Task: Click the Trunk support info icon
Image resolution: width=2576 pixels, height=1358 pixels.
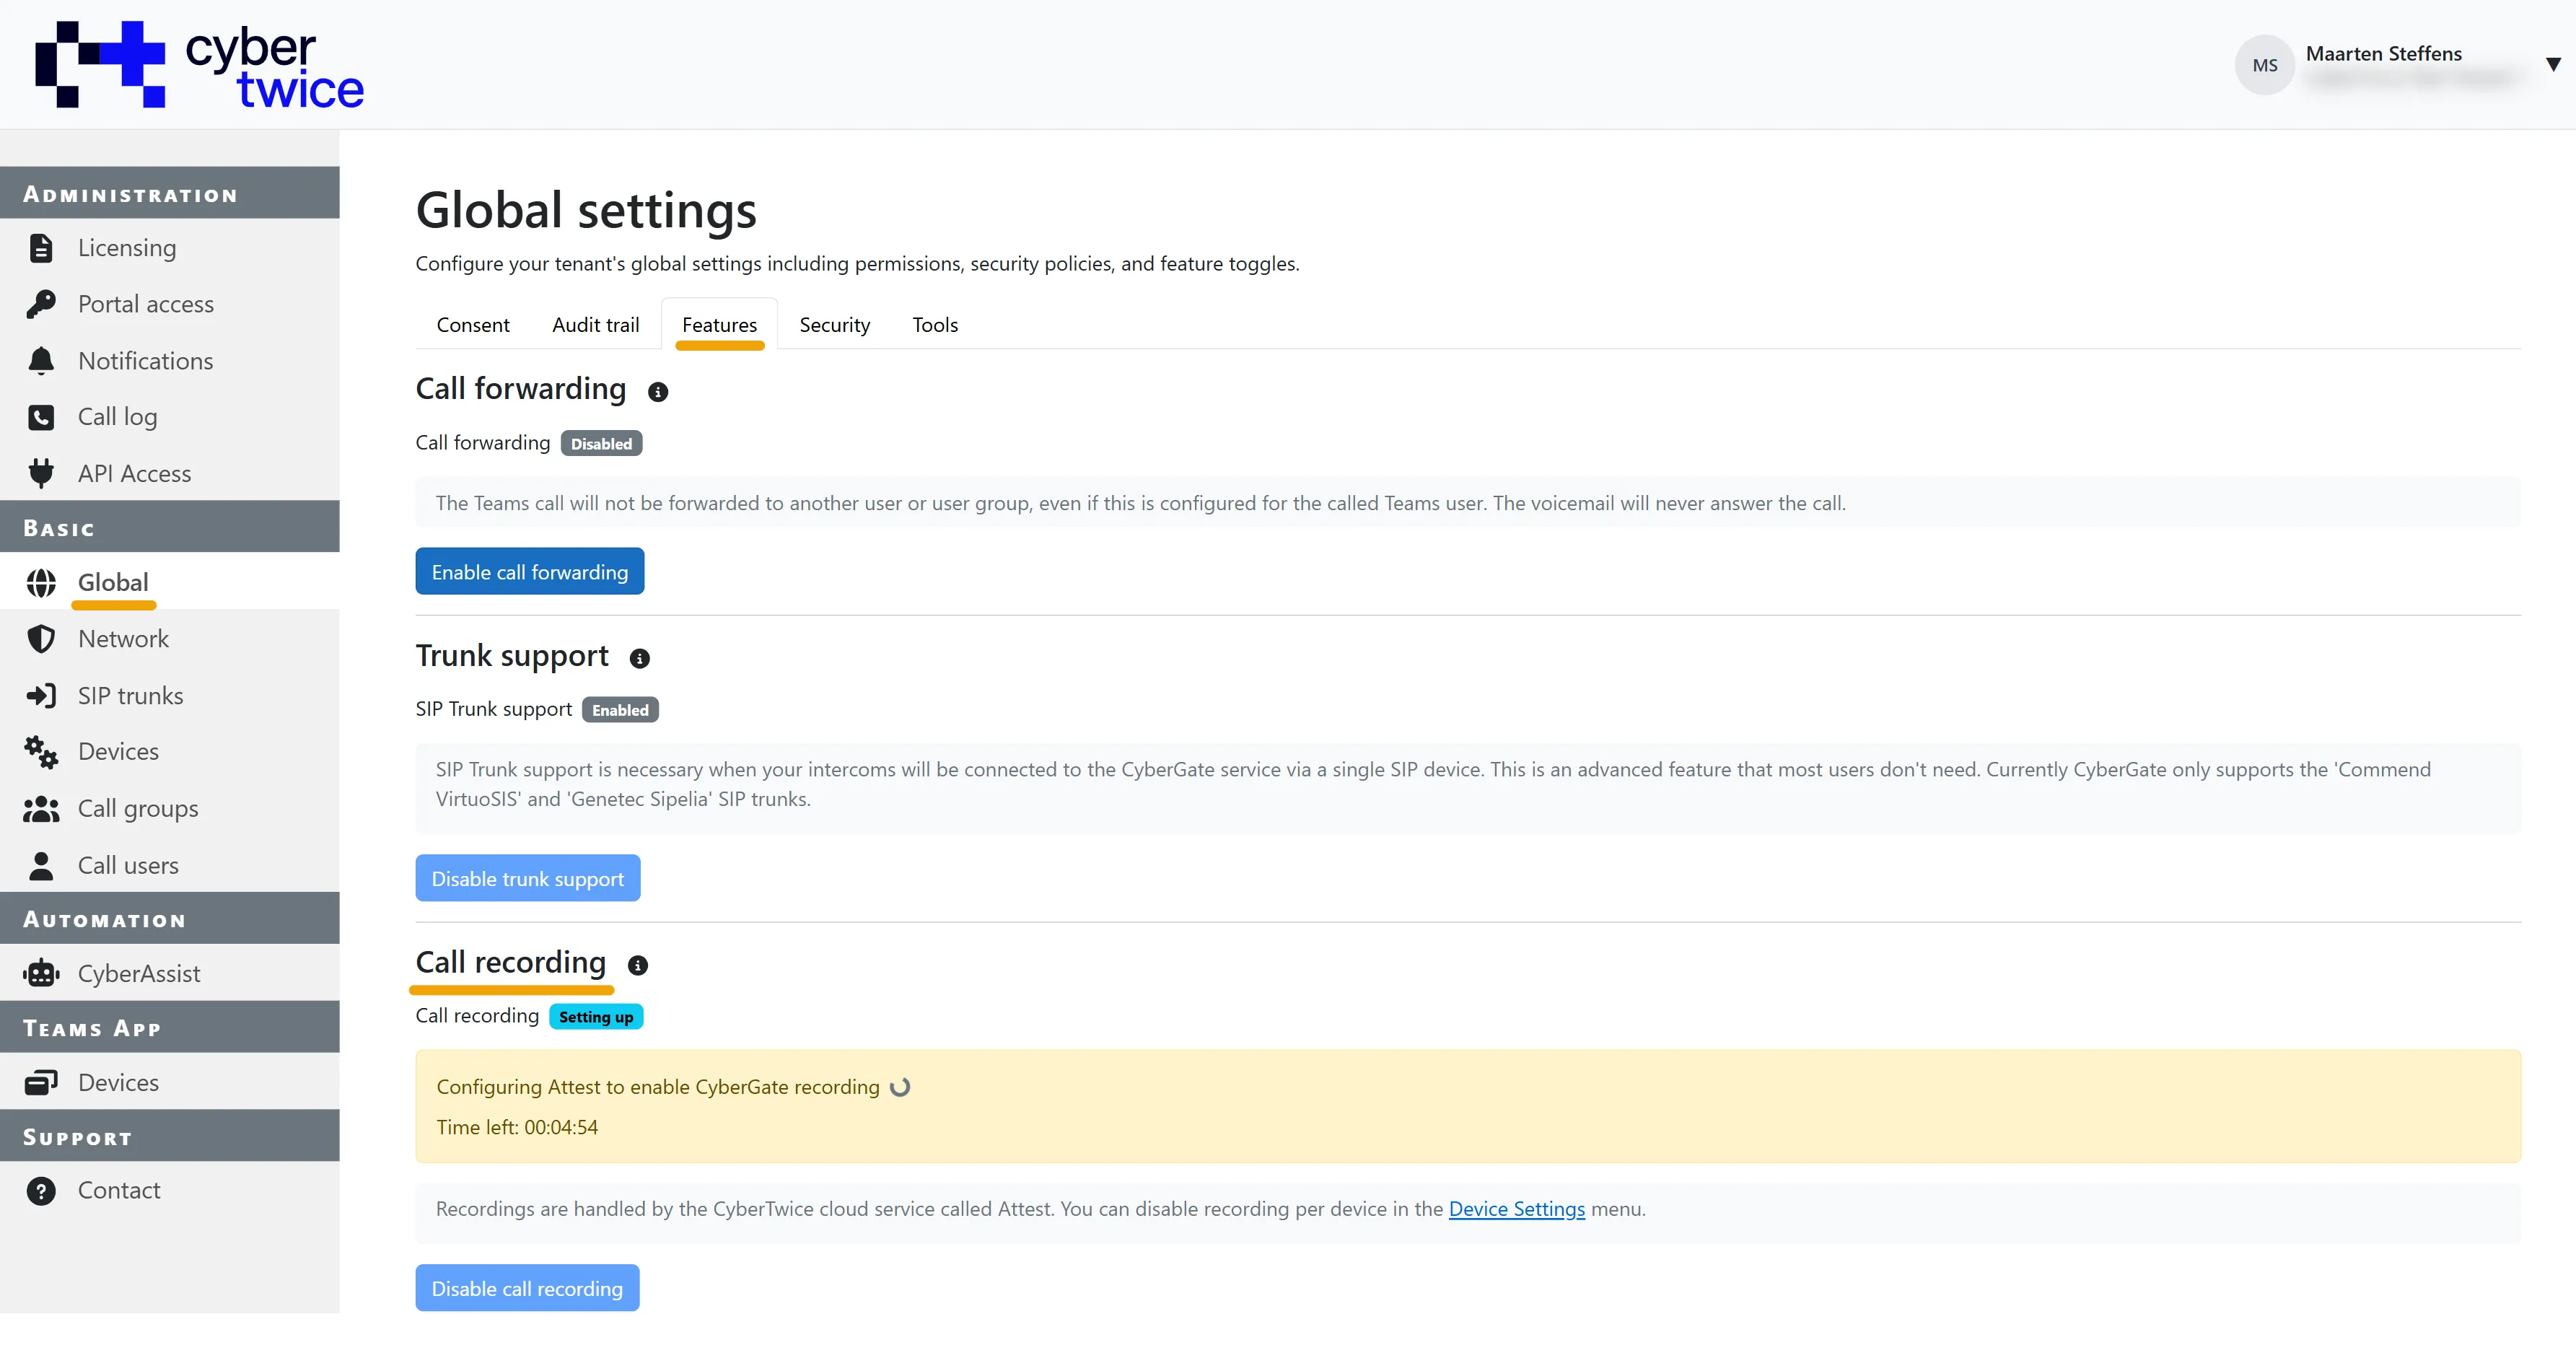Action: (x=640, y=658)
